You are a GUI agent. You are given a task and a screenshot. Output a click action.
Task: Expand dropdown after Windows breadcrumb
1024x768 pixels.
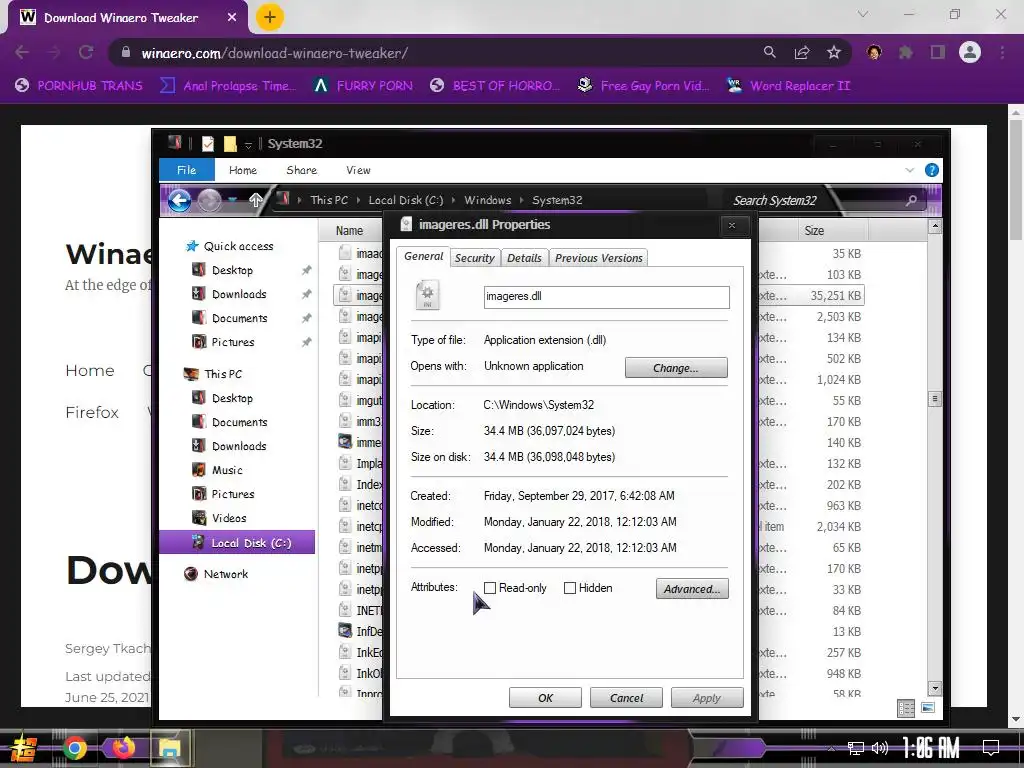[x=522, y=200]
